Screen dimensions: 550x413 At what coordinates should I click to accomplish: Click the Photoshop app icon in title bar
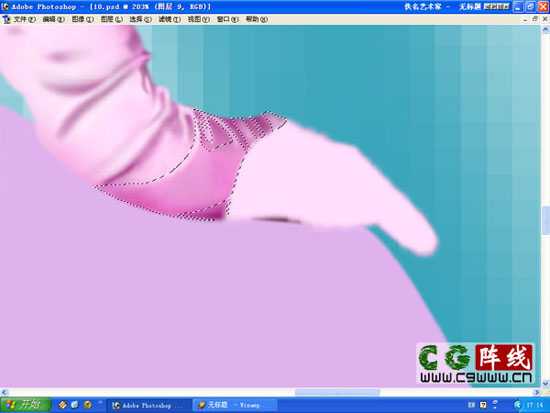pyautogui.click(x=5, y=7)
